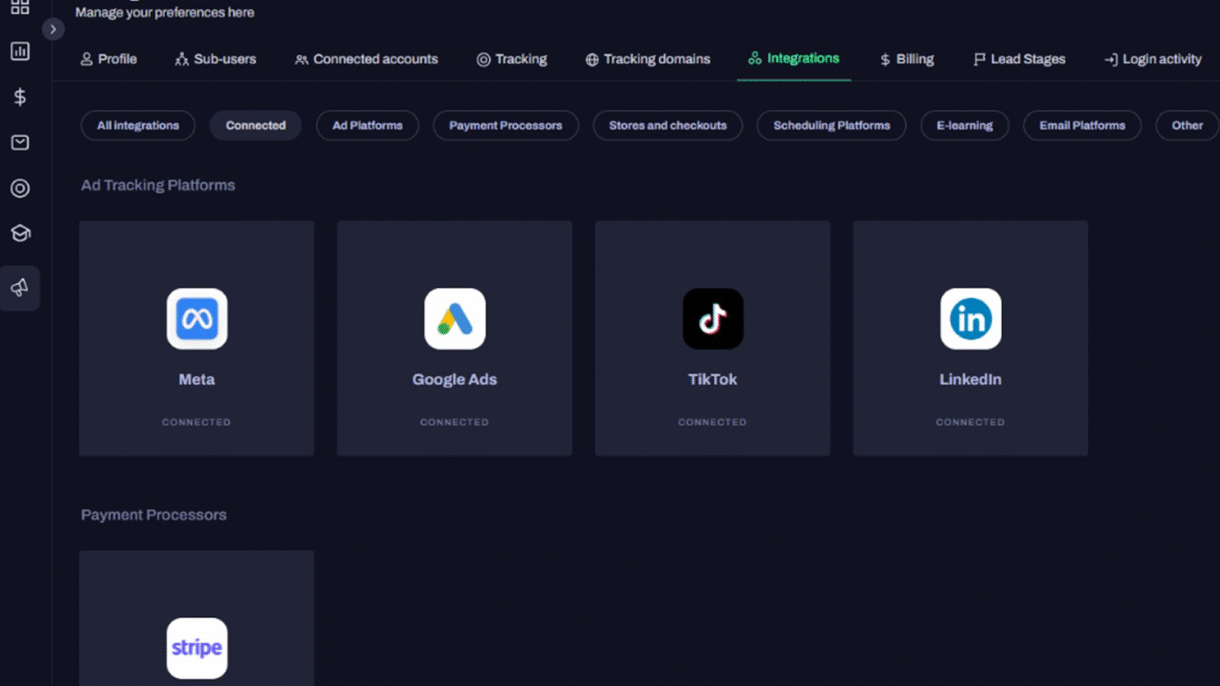Viewport: 1220px width, 686px height.
Task: Select the Connected filter pill
Action: coord(256,126)
